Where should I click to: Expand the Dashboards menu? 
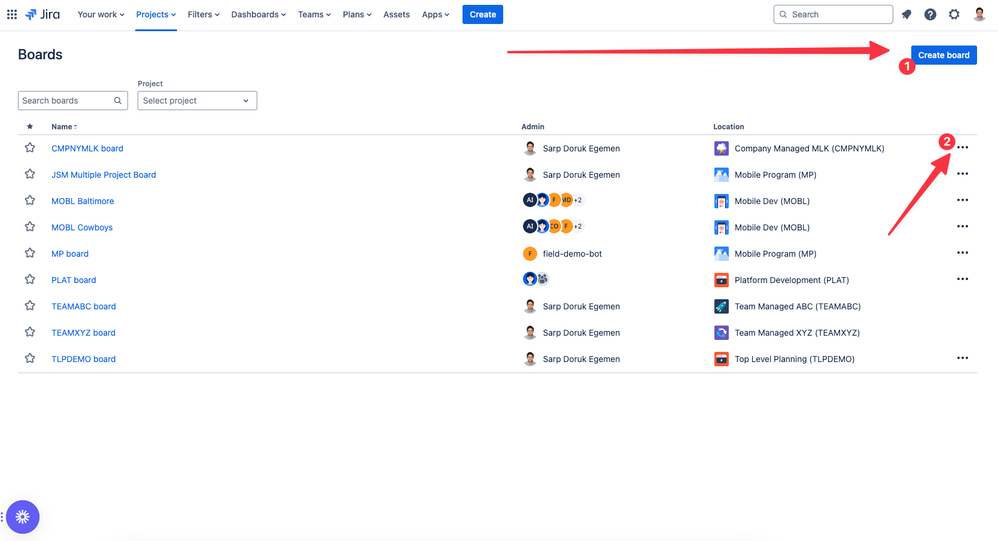click(x=258, y=14)
